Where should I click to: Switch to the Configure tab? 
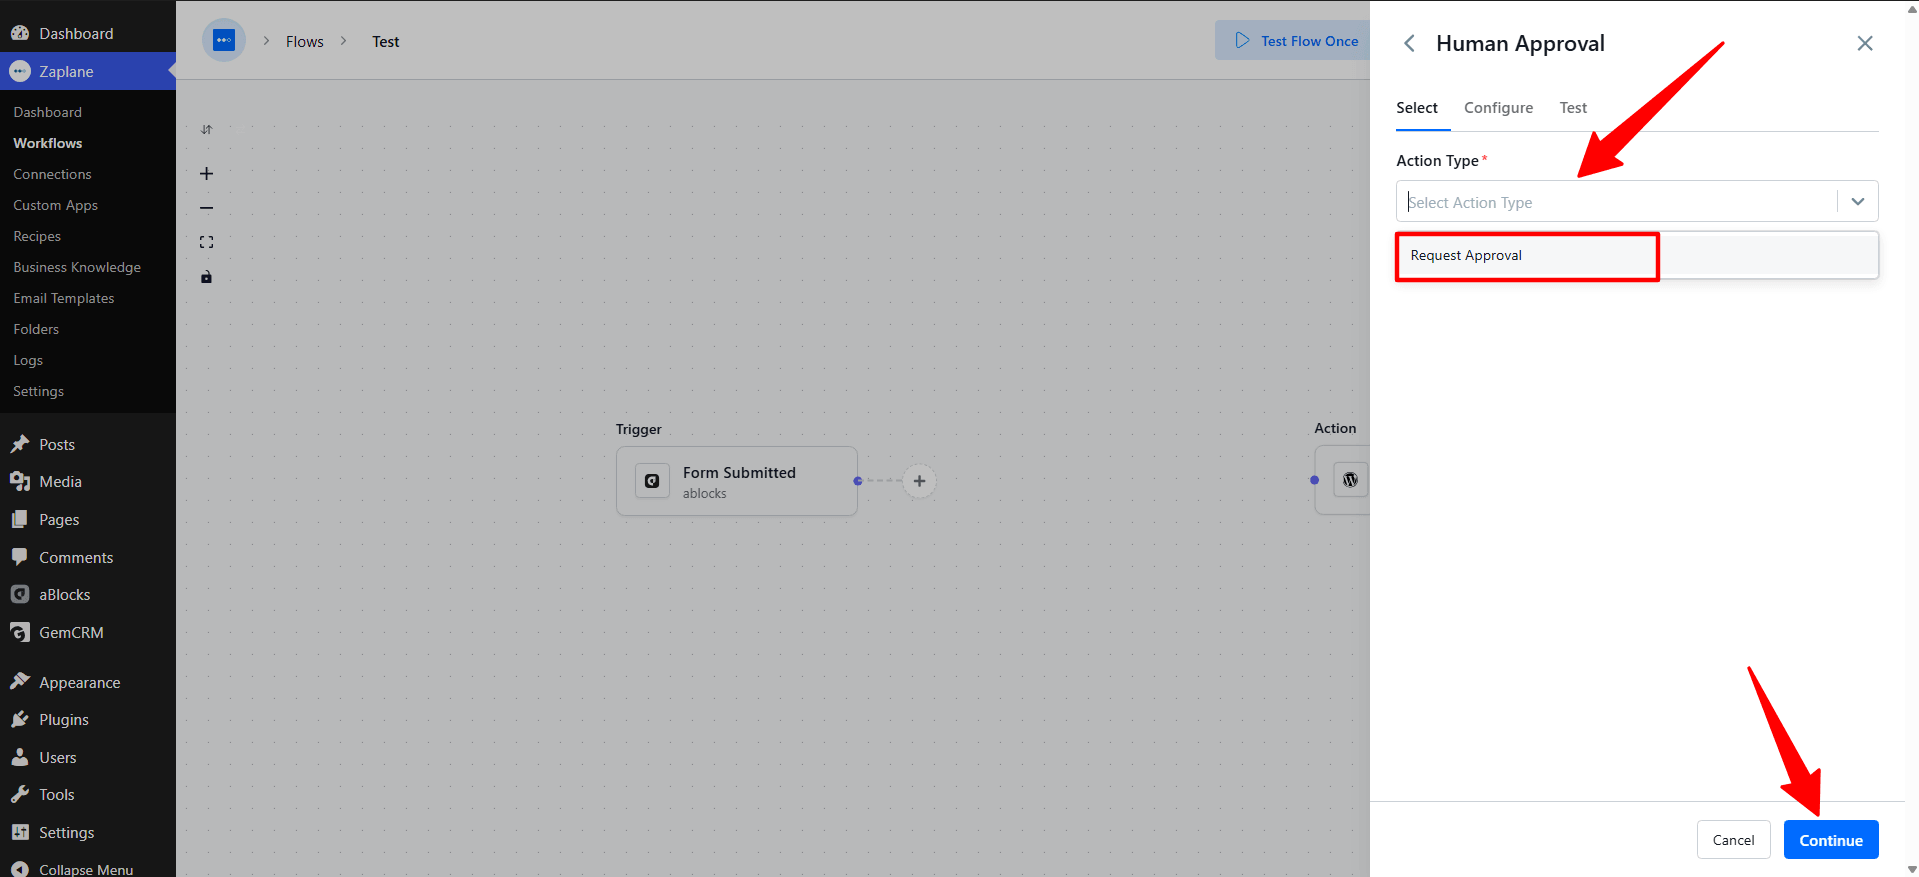[1498, 108]
